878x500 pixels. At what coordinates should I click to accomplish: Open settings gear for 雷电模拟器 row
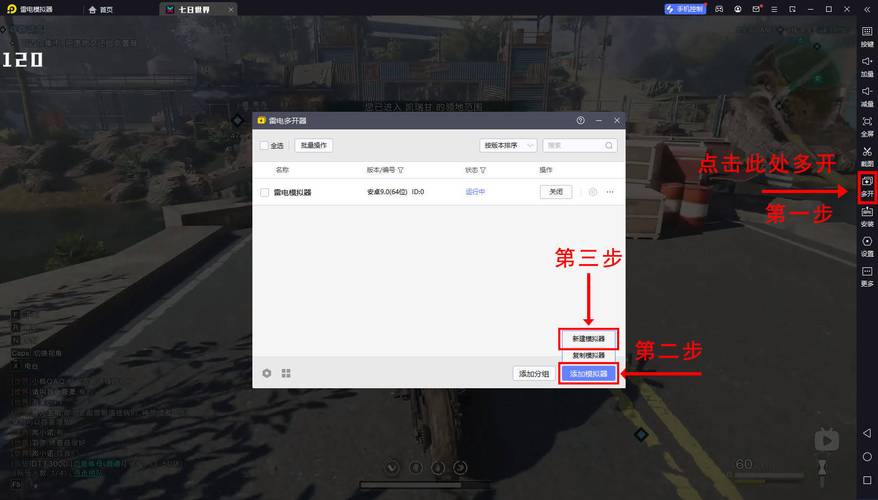pos(592,192)
